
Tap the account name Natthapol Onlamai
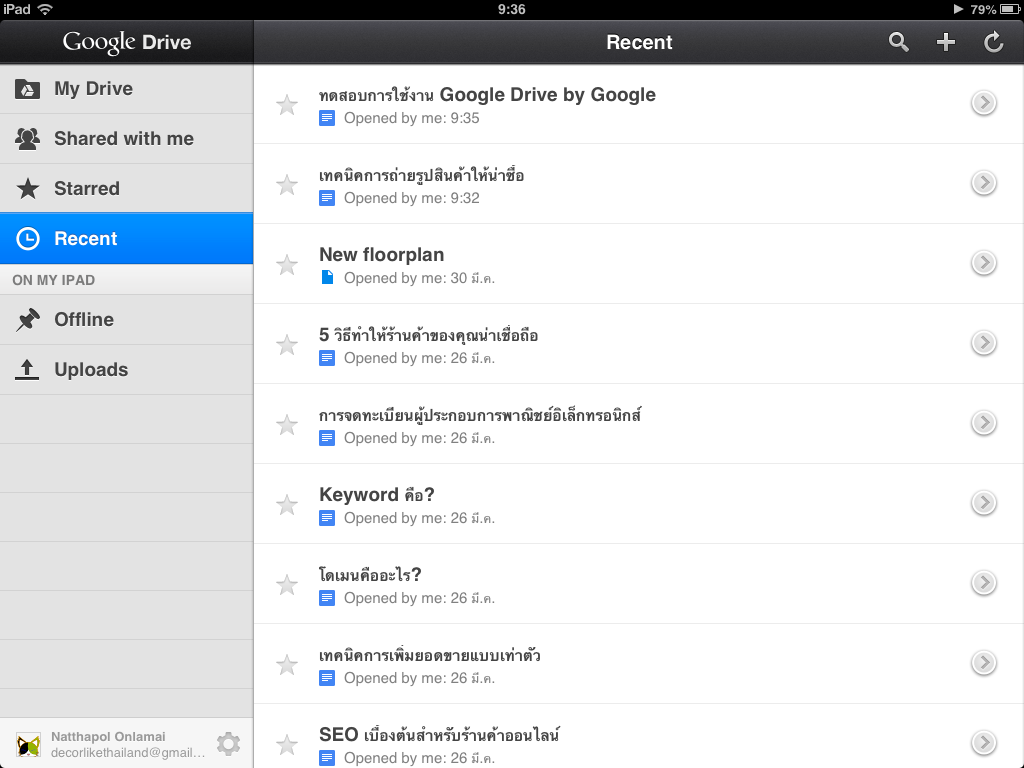pyautogui.click(x=108, y=737)
